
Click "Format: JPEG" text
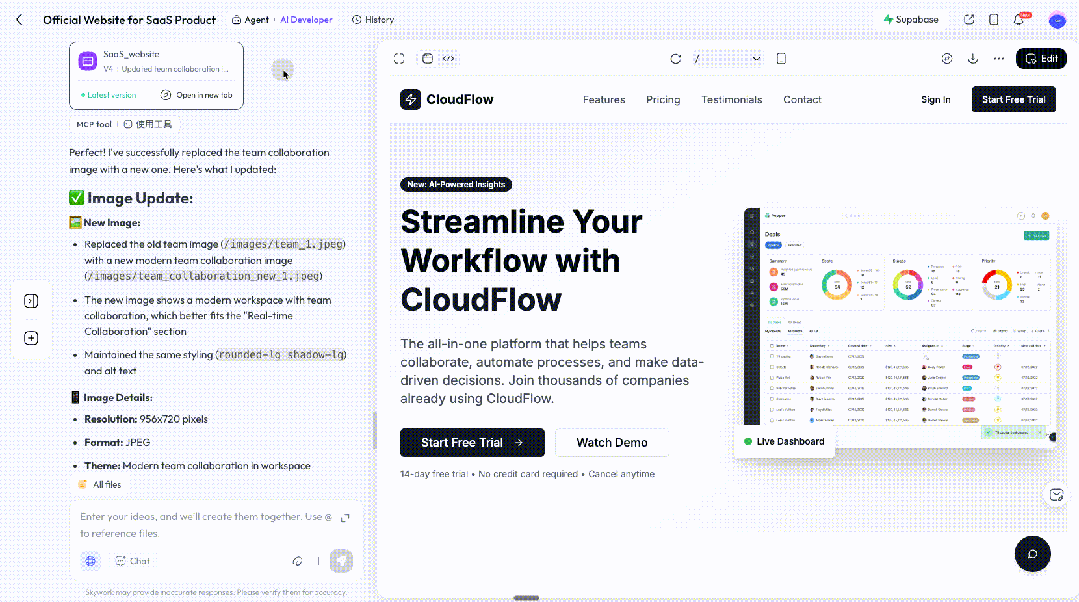pyautogui.click(x=117, y=442)
